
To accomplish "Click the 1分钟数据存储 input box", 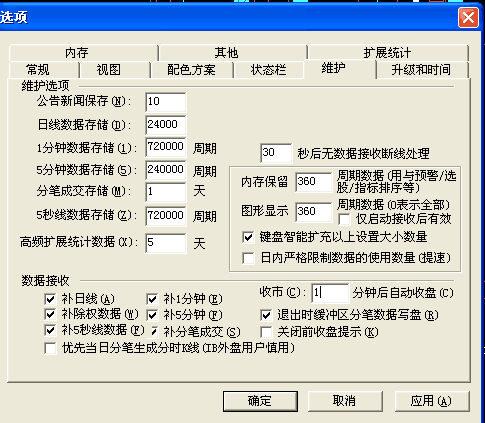I will click(x=166, y=147).
